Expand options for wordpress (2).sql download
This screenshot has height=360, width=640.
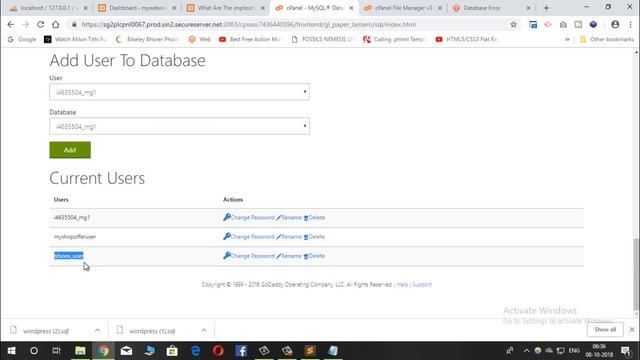click(97, 330)
